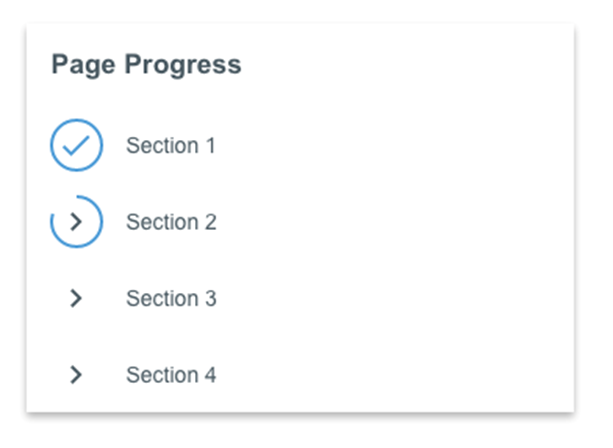
Task: Open Section 1 via its label
Action: tap(171, 145)
